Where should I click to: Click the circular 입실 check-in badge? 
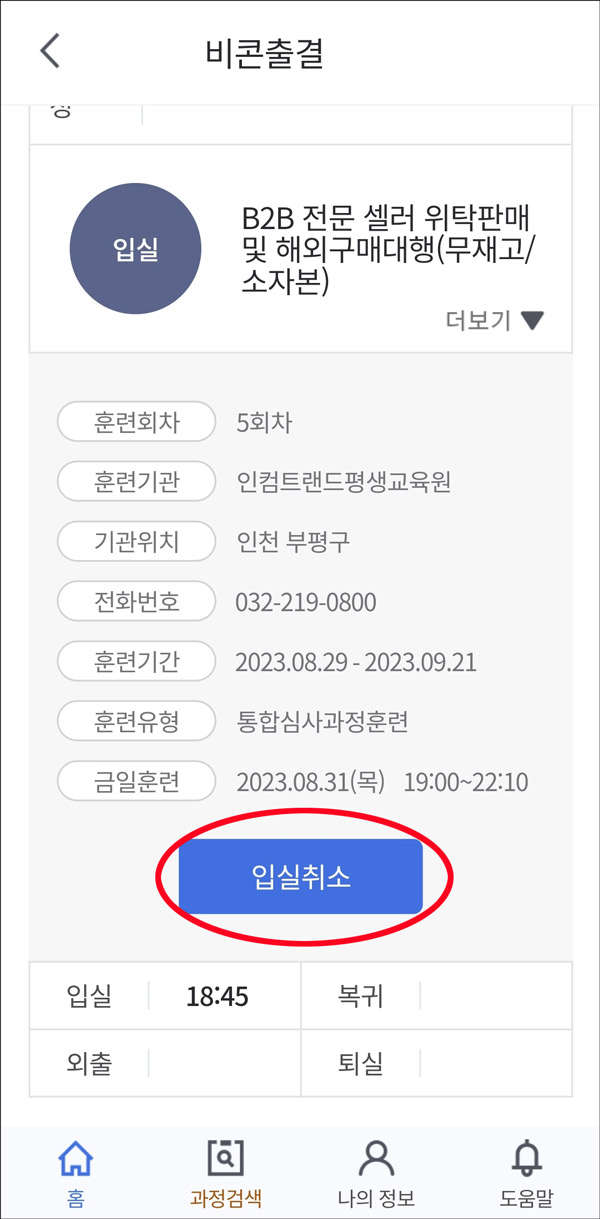pyautogui.click(x=135, y=248)
